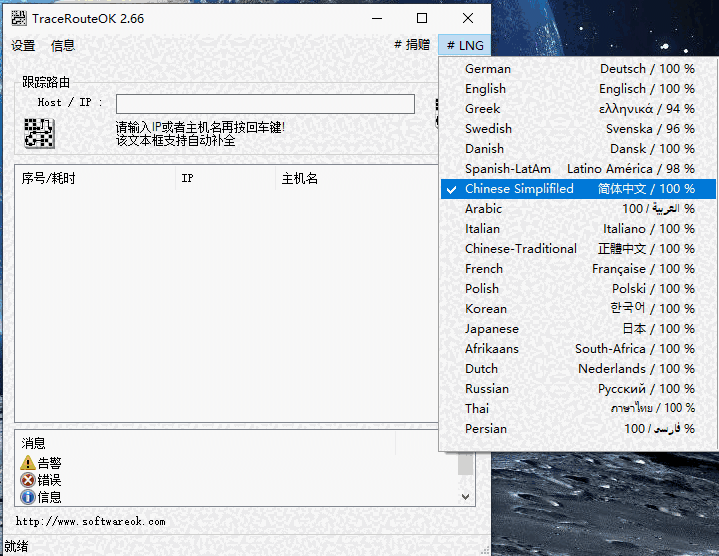Image resolution: width=719 pixels, height=556 pixels.
Task: Minimize the TraceRouteOK window
Action: [377, 18]
